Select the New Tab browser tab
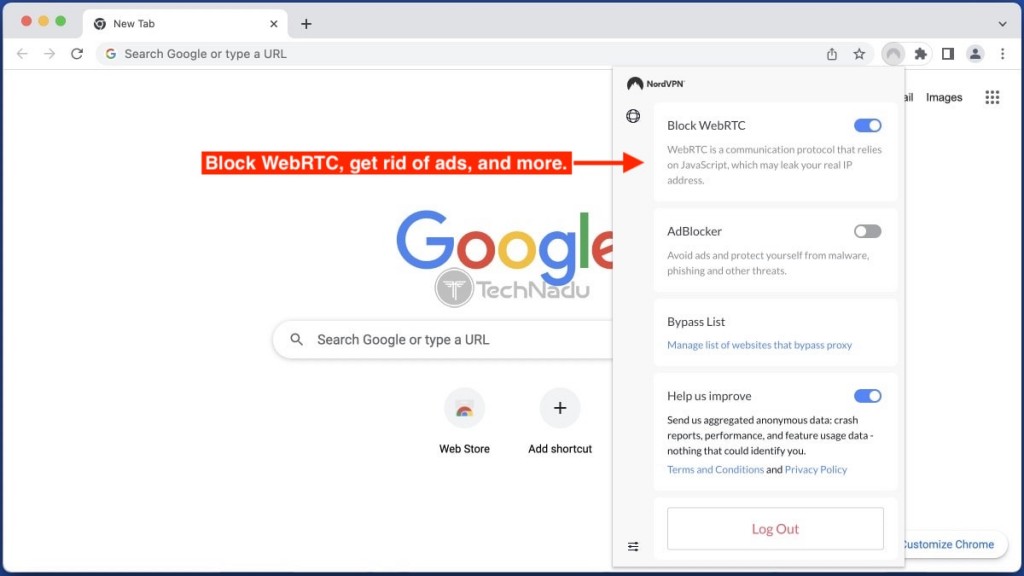 185,24
